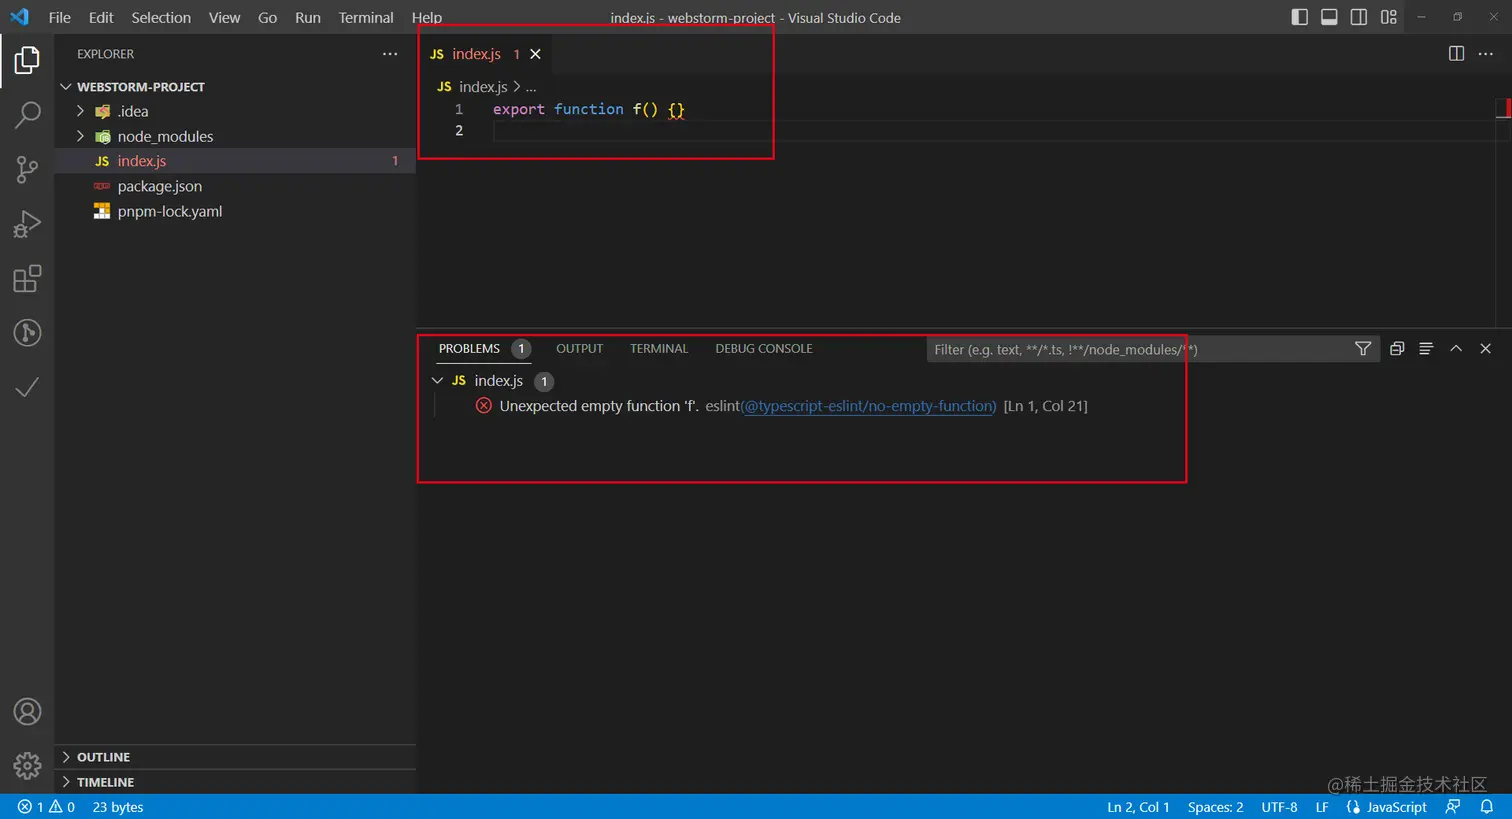Open the Extensions view

click(x=27, y=278)
